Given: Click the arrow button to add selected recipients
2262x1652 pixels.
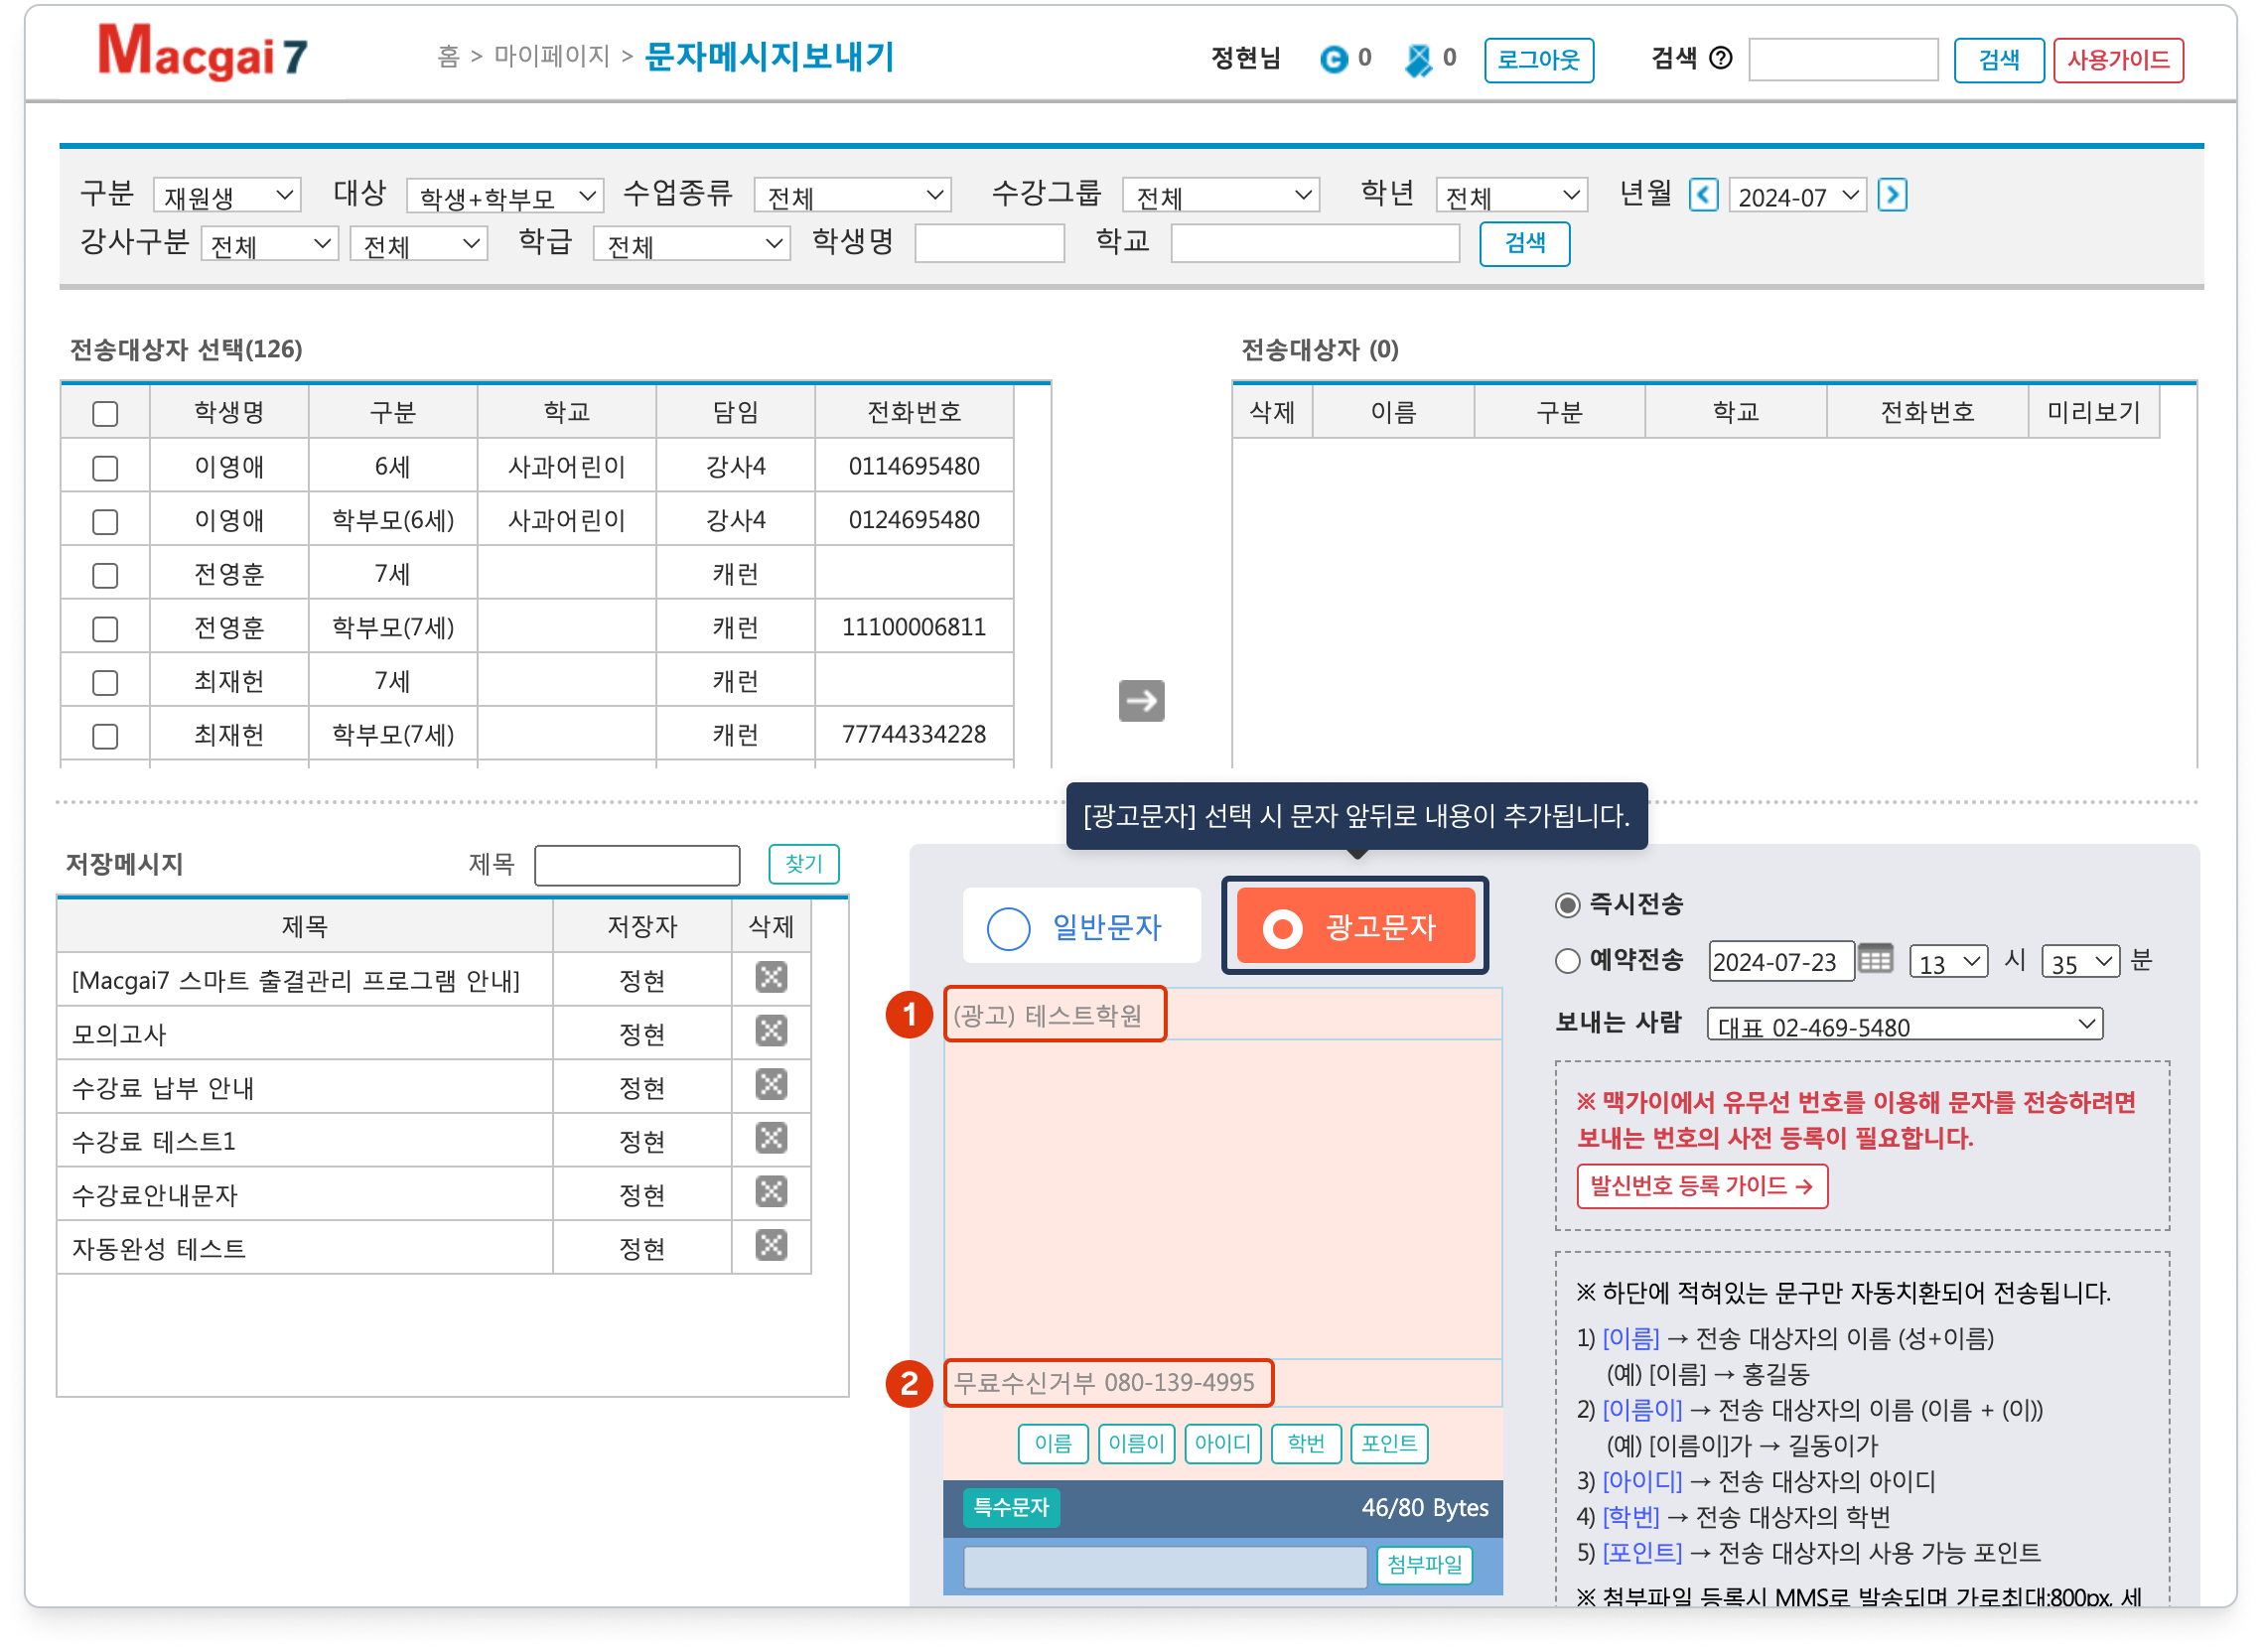Looking at the screenshot, I should click(x=1141, y=700).
